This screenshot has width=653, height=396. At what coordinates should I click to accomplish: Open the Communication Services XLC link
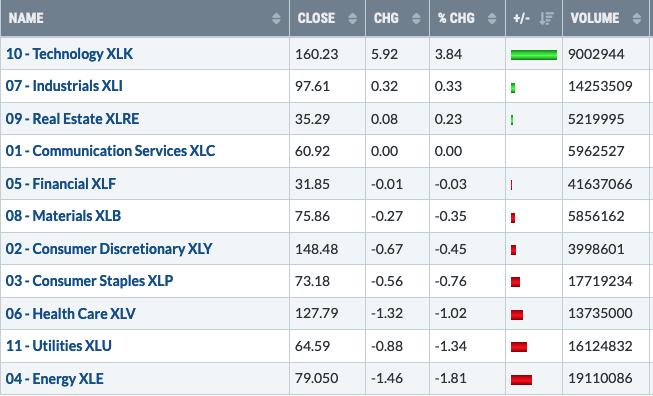(110, 151)
